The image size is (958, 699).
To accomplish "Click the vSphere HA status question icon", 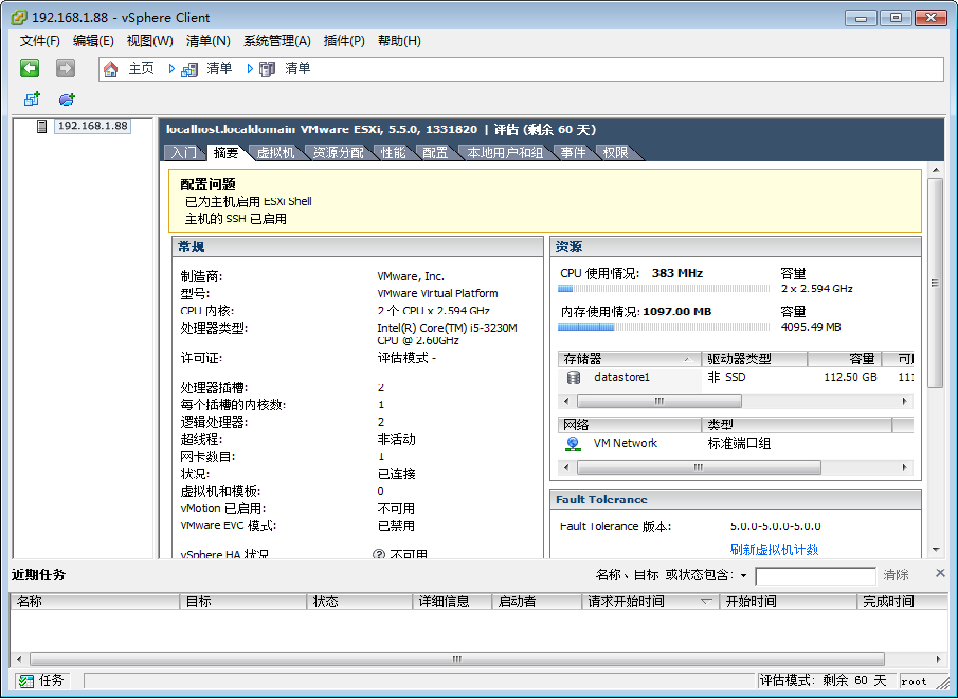I will pyautogui.click(x=379, y=554).
